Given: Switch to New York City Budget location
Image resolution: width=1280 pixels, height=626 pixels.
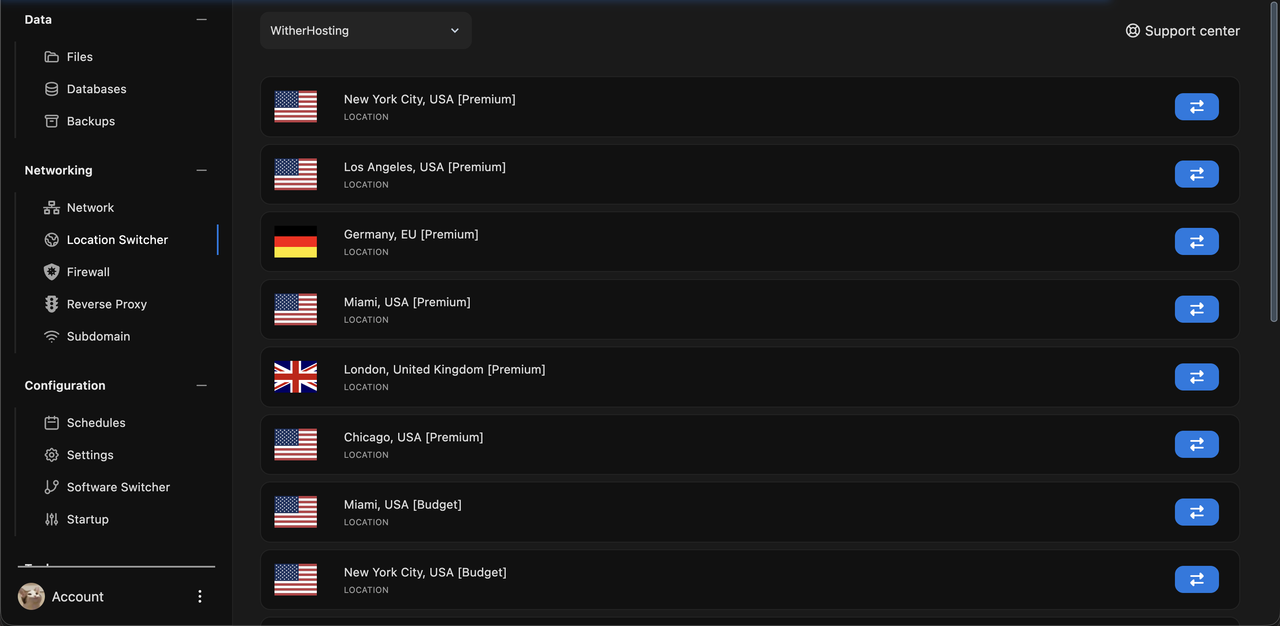Looking at the screenshot, I should (x=1197, y=579).
